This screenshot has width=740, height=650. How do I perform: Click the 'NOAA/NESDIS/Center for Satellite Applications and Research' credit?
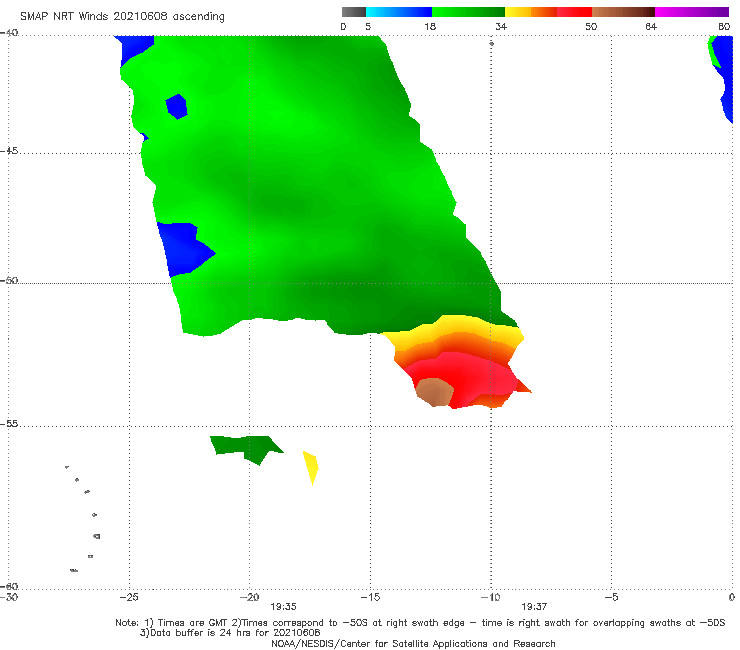tap(413, 643)
